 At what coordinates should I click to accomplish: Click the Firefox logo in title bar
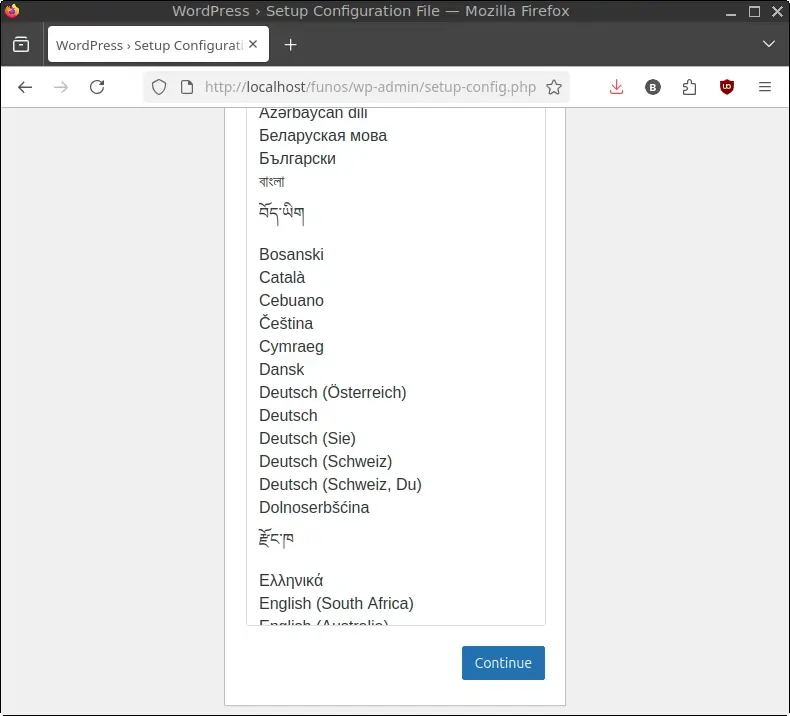coord(12,11)
